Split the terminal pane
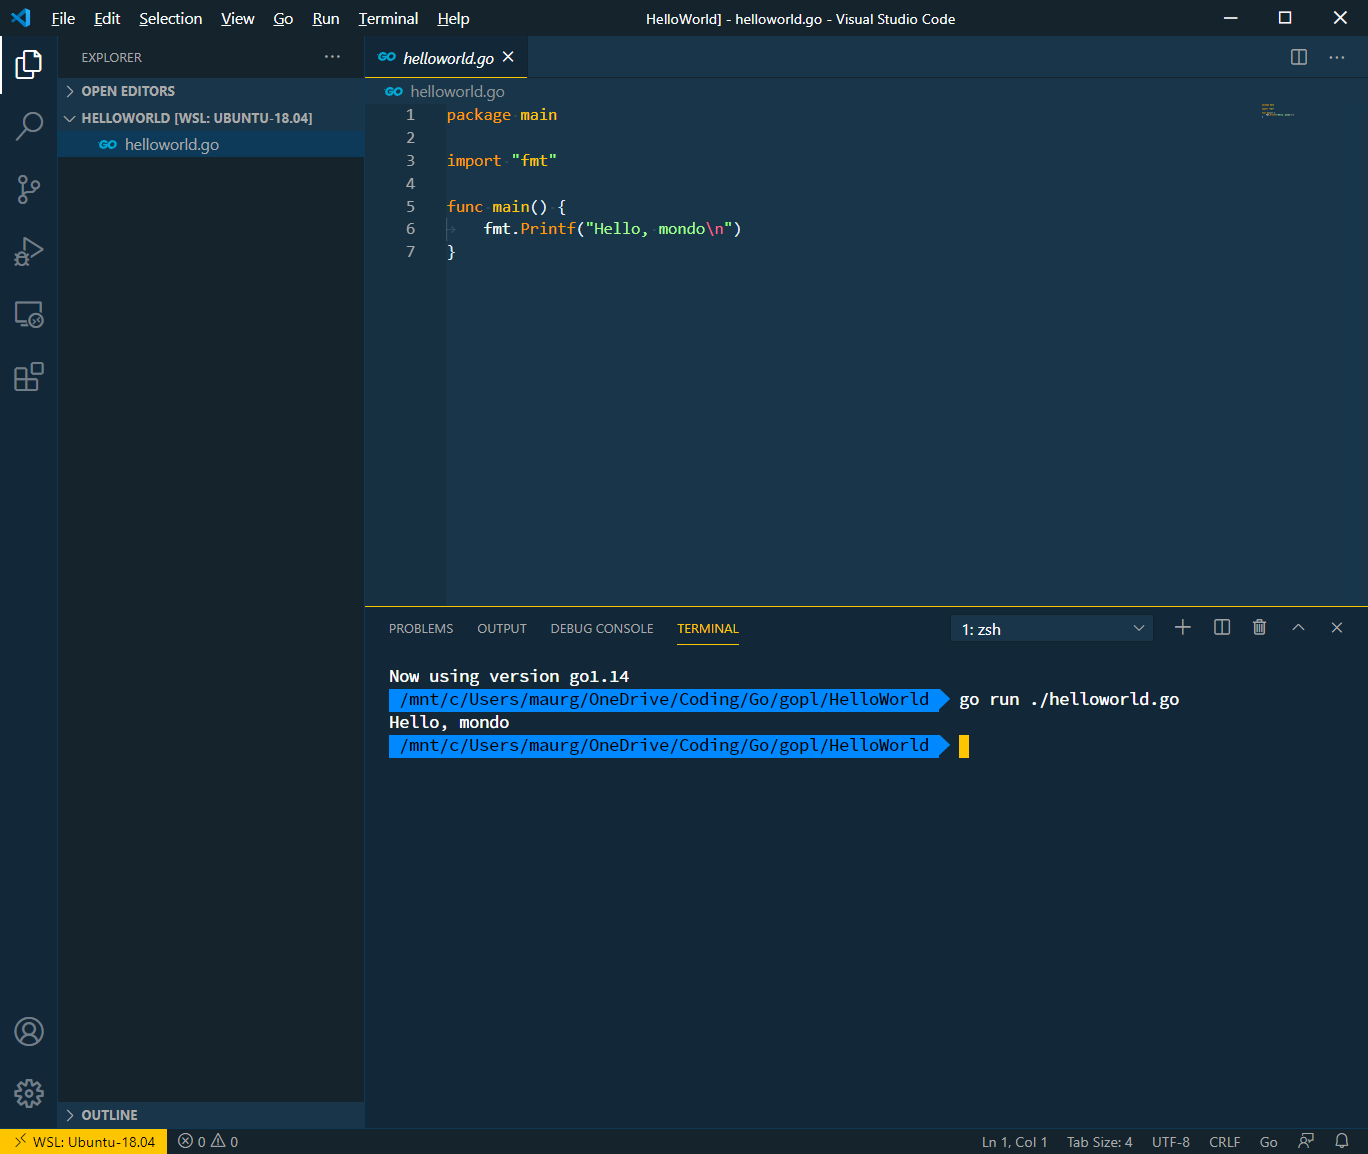The height and width of the screenshot is (1154, 1368). pyautogui.click(x=1222, y=627)
